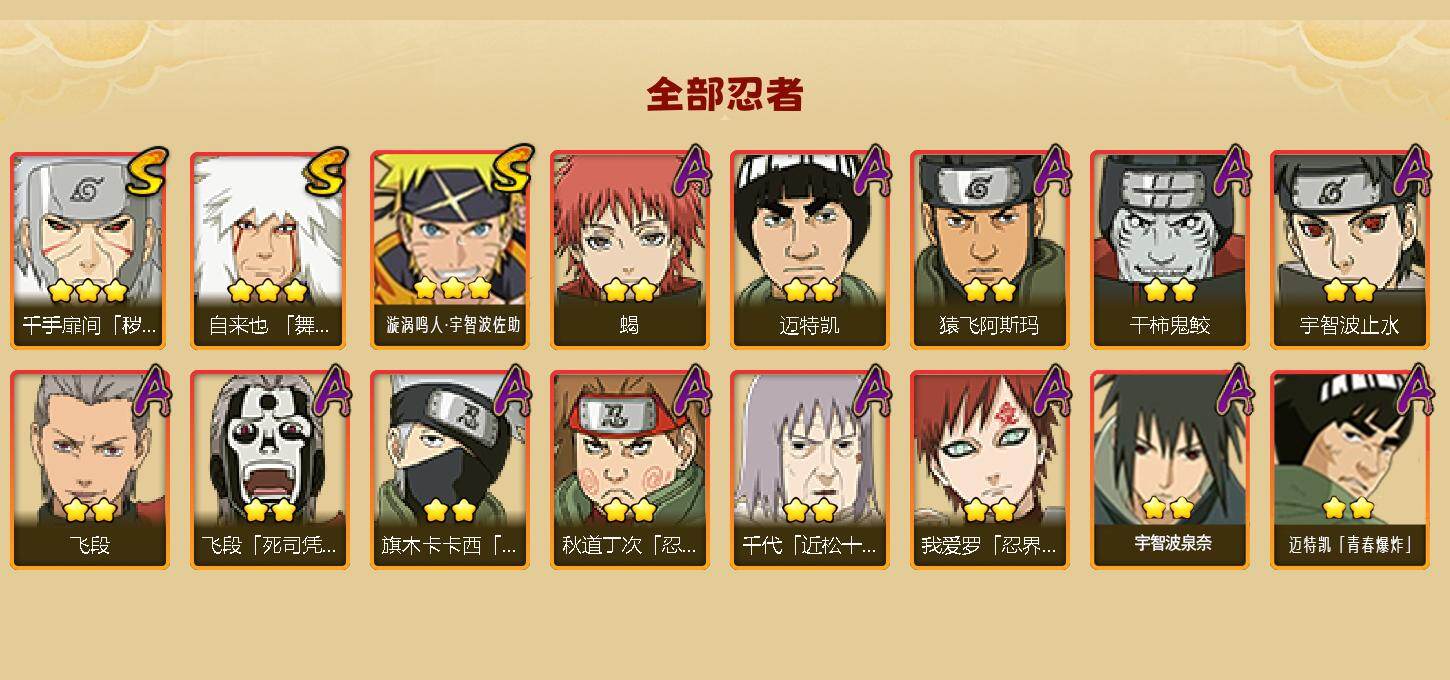This screenshot has height=680, width=1450.
Task: Select the 迈特凯 ninja card
Action: 810,250
